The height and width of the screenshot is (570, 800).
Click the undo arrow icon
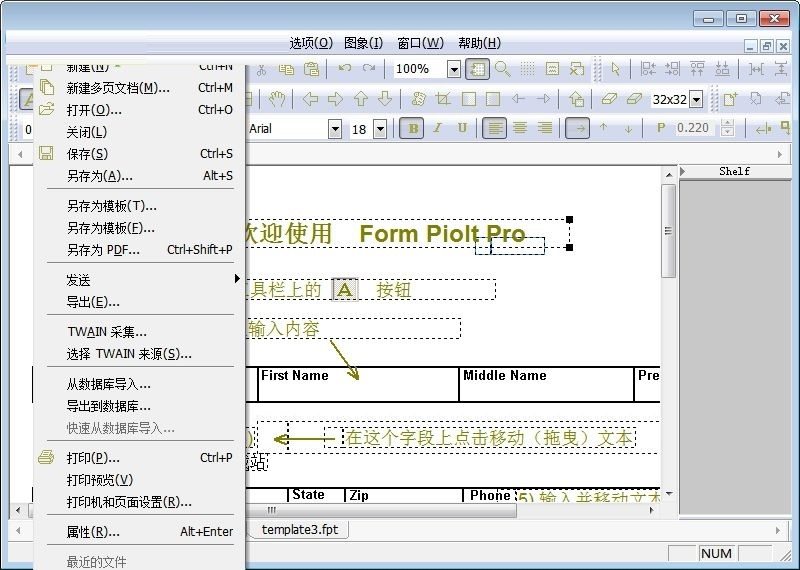[345, 69]
